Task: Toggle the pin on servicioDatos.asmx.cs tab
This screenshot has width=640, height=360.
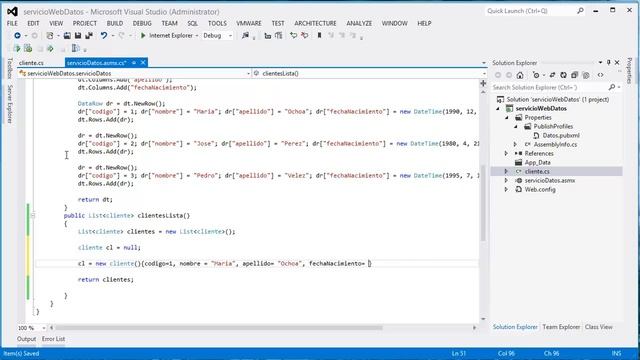Action: (x=134, y=62)
